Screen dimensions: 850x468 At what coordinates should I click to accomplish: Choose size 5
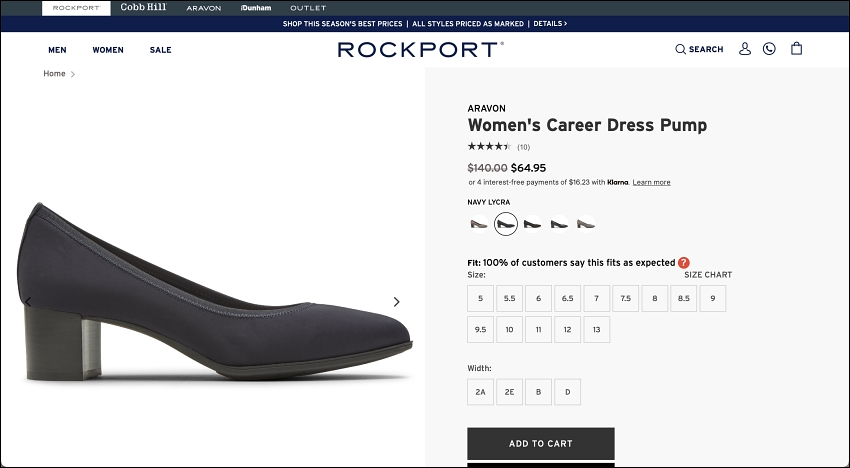480,298
